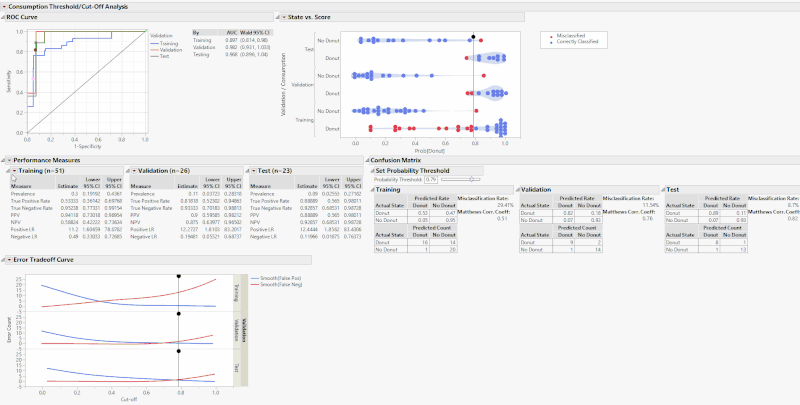Open the Performance Measures red triangle menu

[x=9, y=160]
